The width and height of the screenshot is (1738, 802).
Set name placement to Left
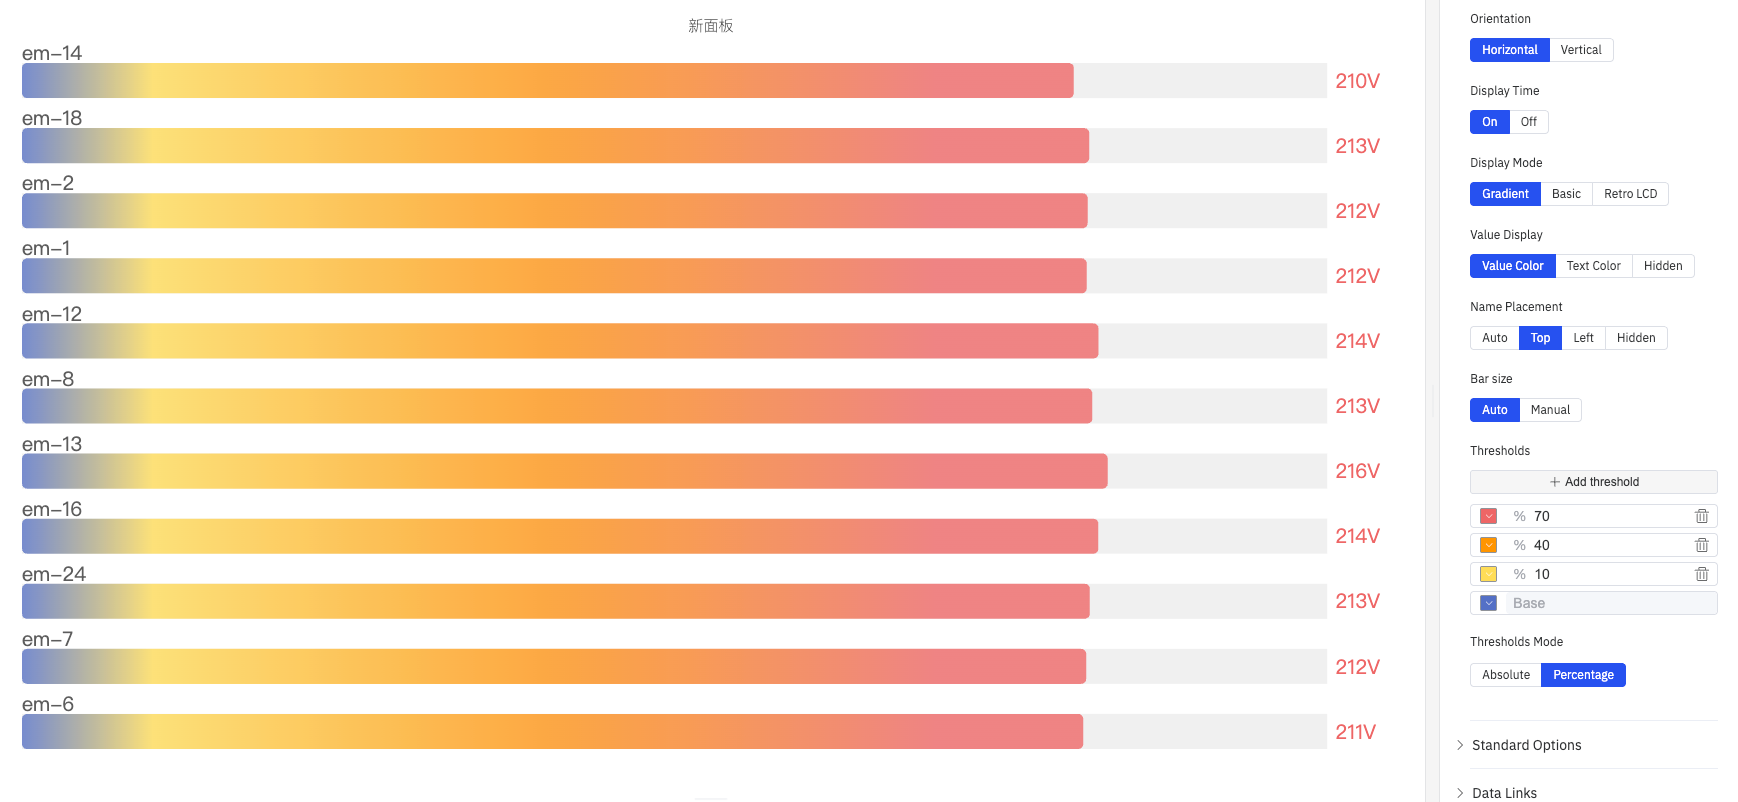point(1583,338)
